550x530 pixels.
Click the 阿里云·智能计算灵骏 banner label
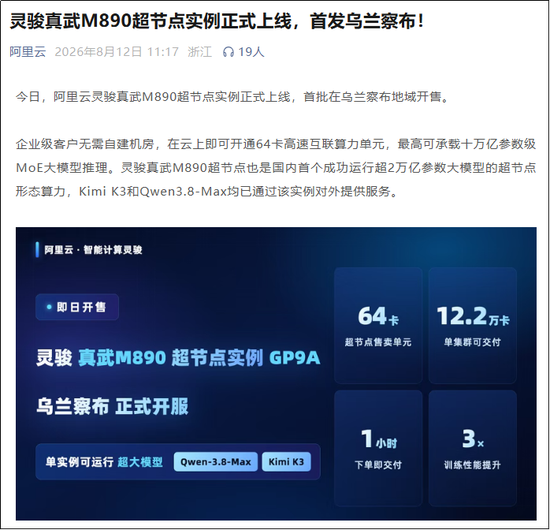[x=93, y=250]
